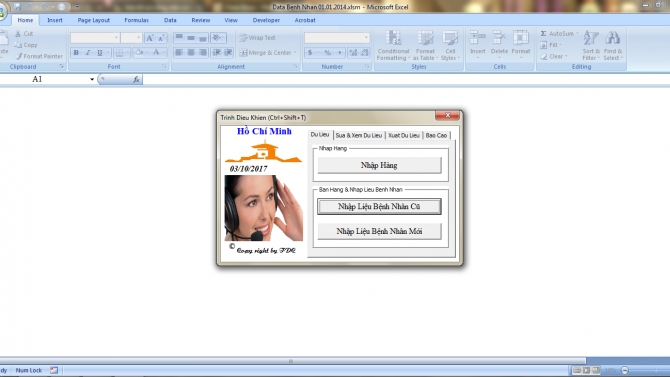Decrease font size with Shrink Font icon

[161, 38]
